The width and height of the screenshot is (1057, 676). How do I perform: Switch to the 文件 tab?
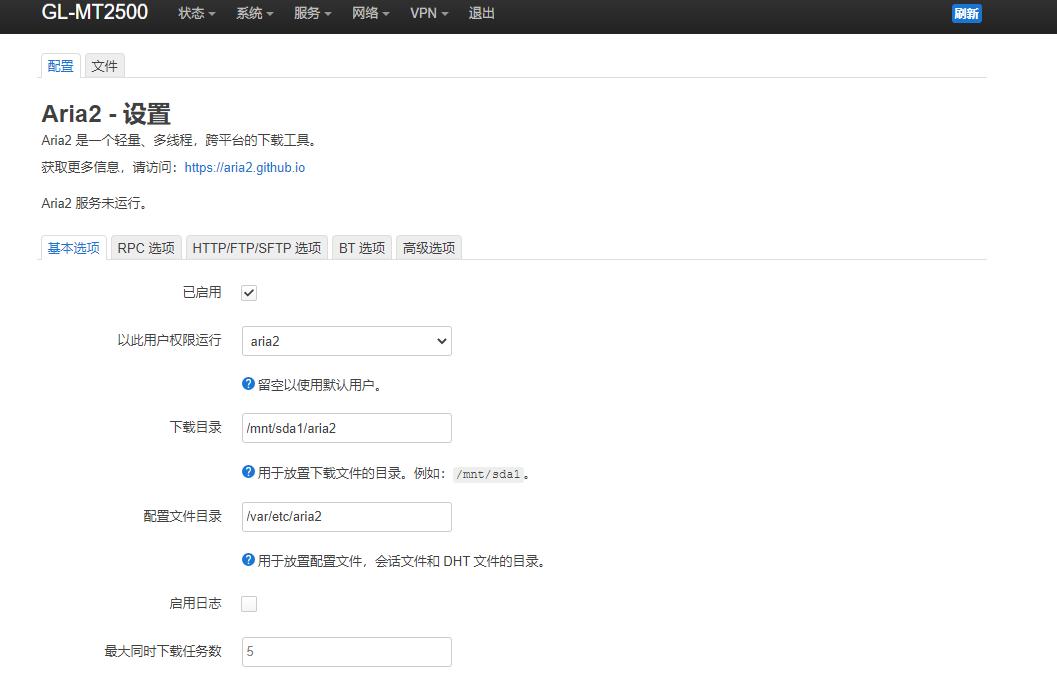[105, 65]
